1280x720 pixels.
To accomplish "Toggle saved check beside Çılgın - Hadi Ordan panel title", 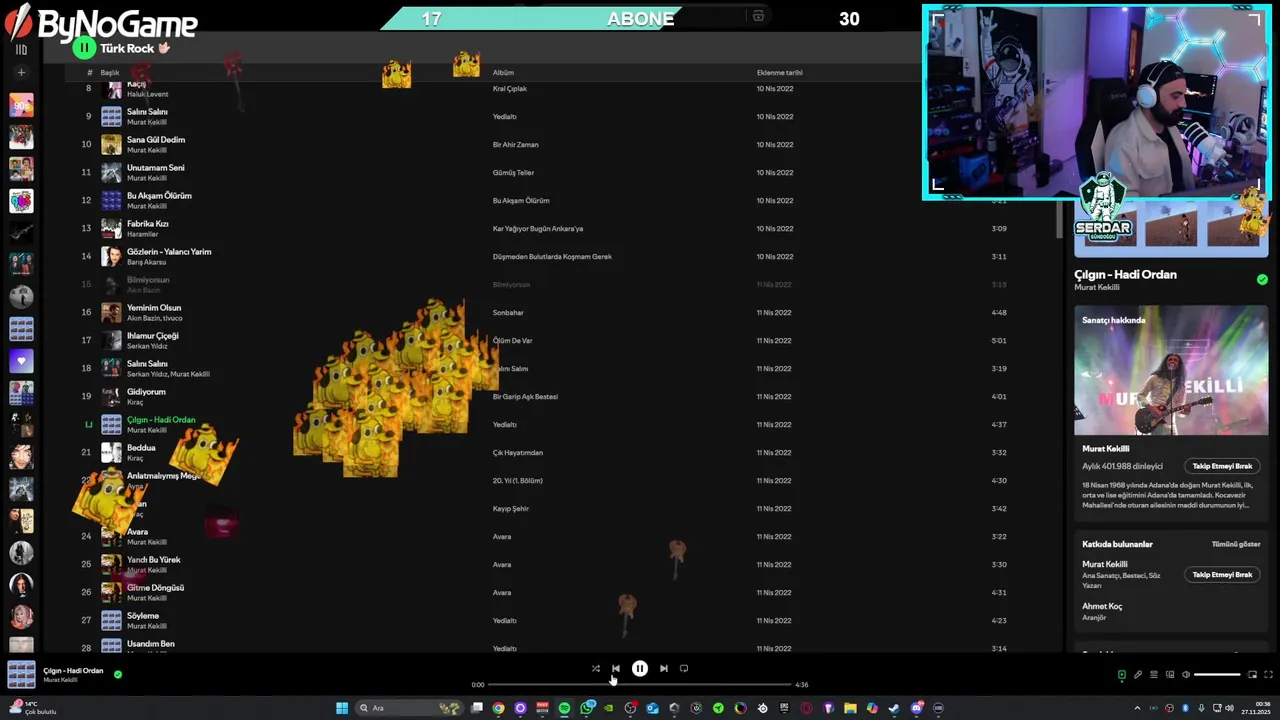I will coord(1262,280).
